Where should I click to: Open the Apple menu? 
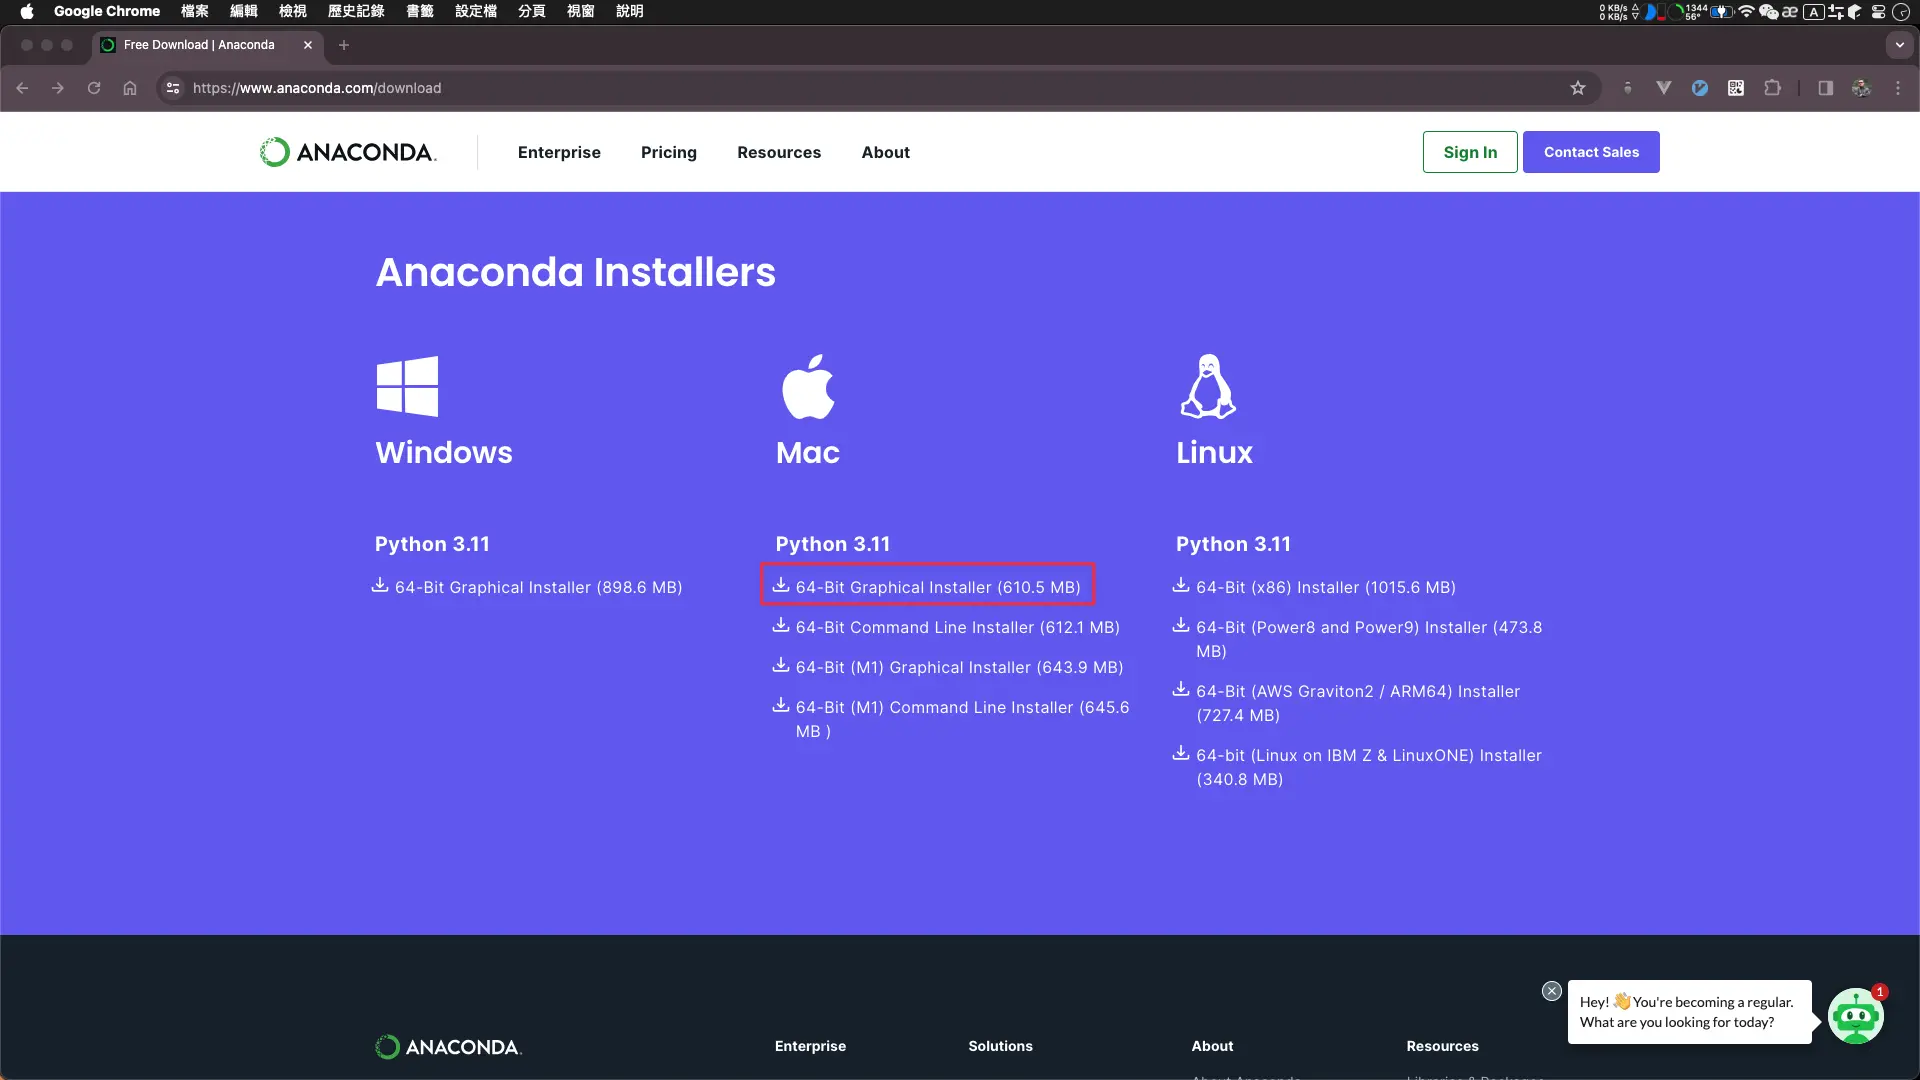(x=27, y=11)
